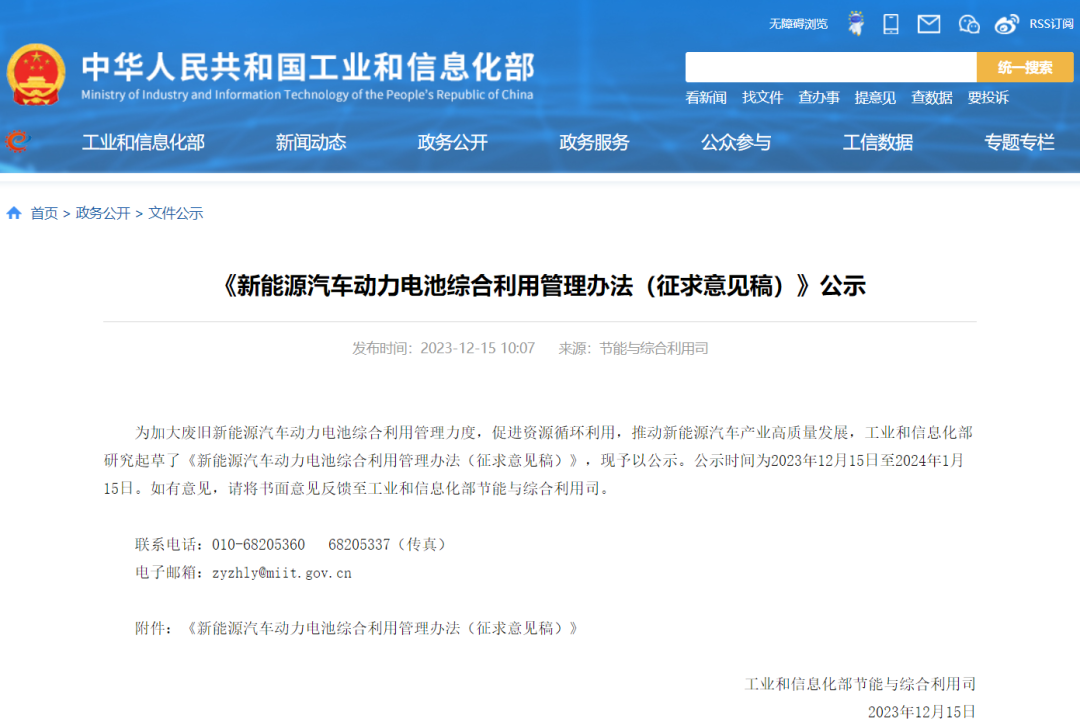The width and height of the screenshot is (1080, 722).
Task: Open 工信数据 navigation menu
Action: tap(878, 142)
